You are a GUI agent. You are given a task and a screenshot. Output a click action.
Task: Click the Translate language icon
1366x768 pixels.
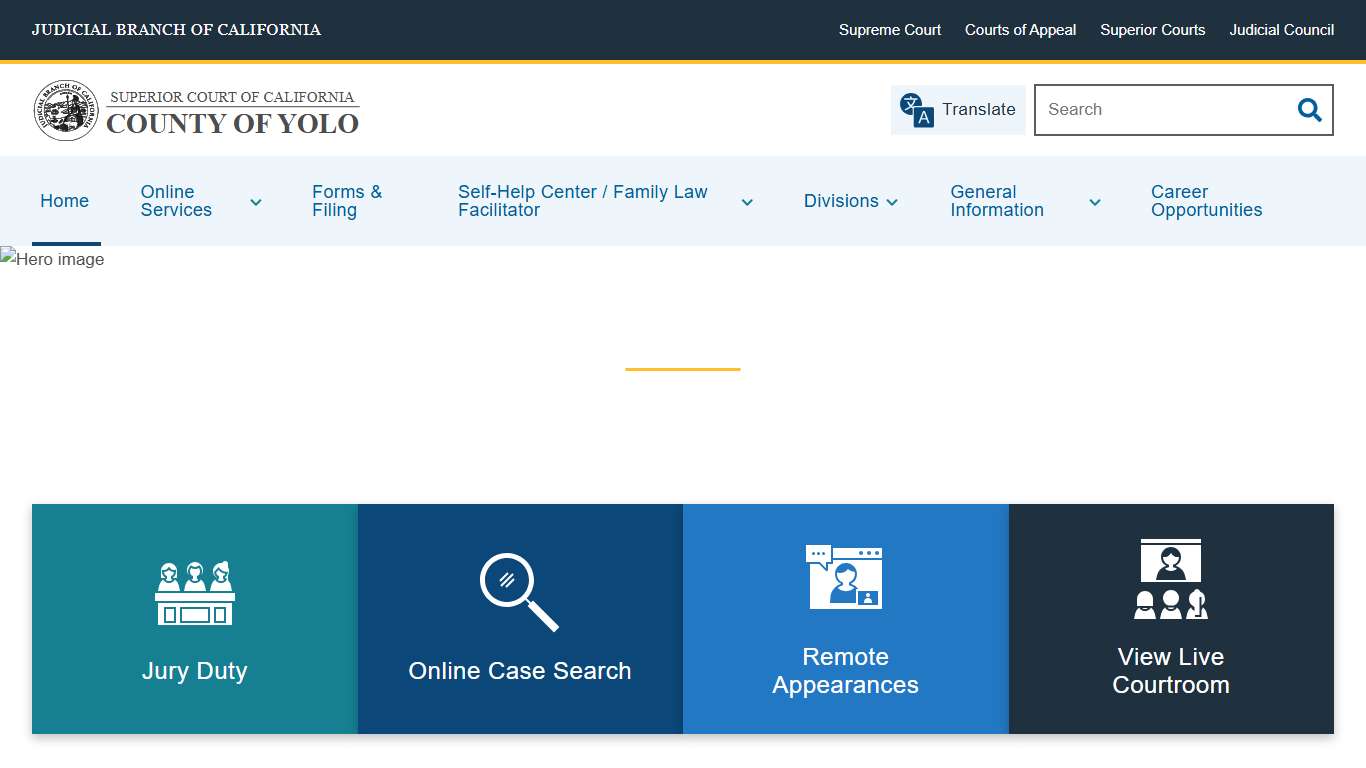(916, 110)
